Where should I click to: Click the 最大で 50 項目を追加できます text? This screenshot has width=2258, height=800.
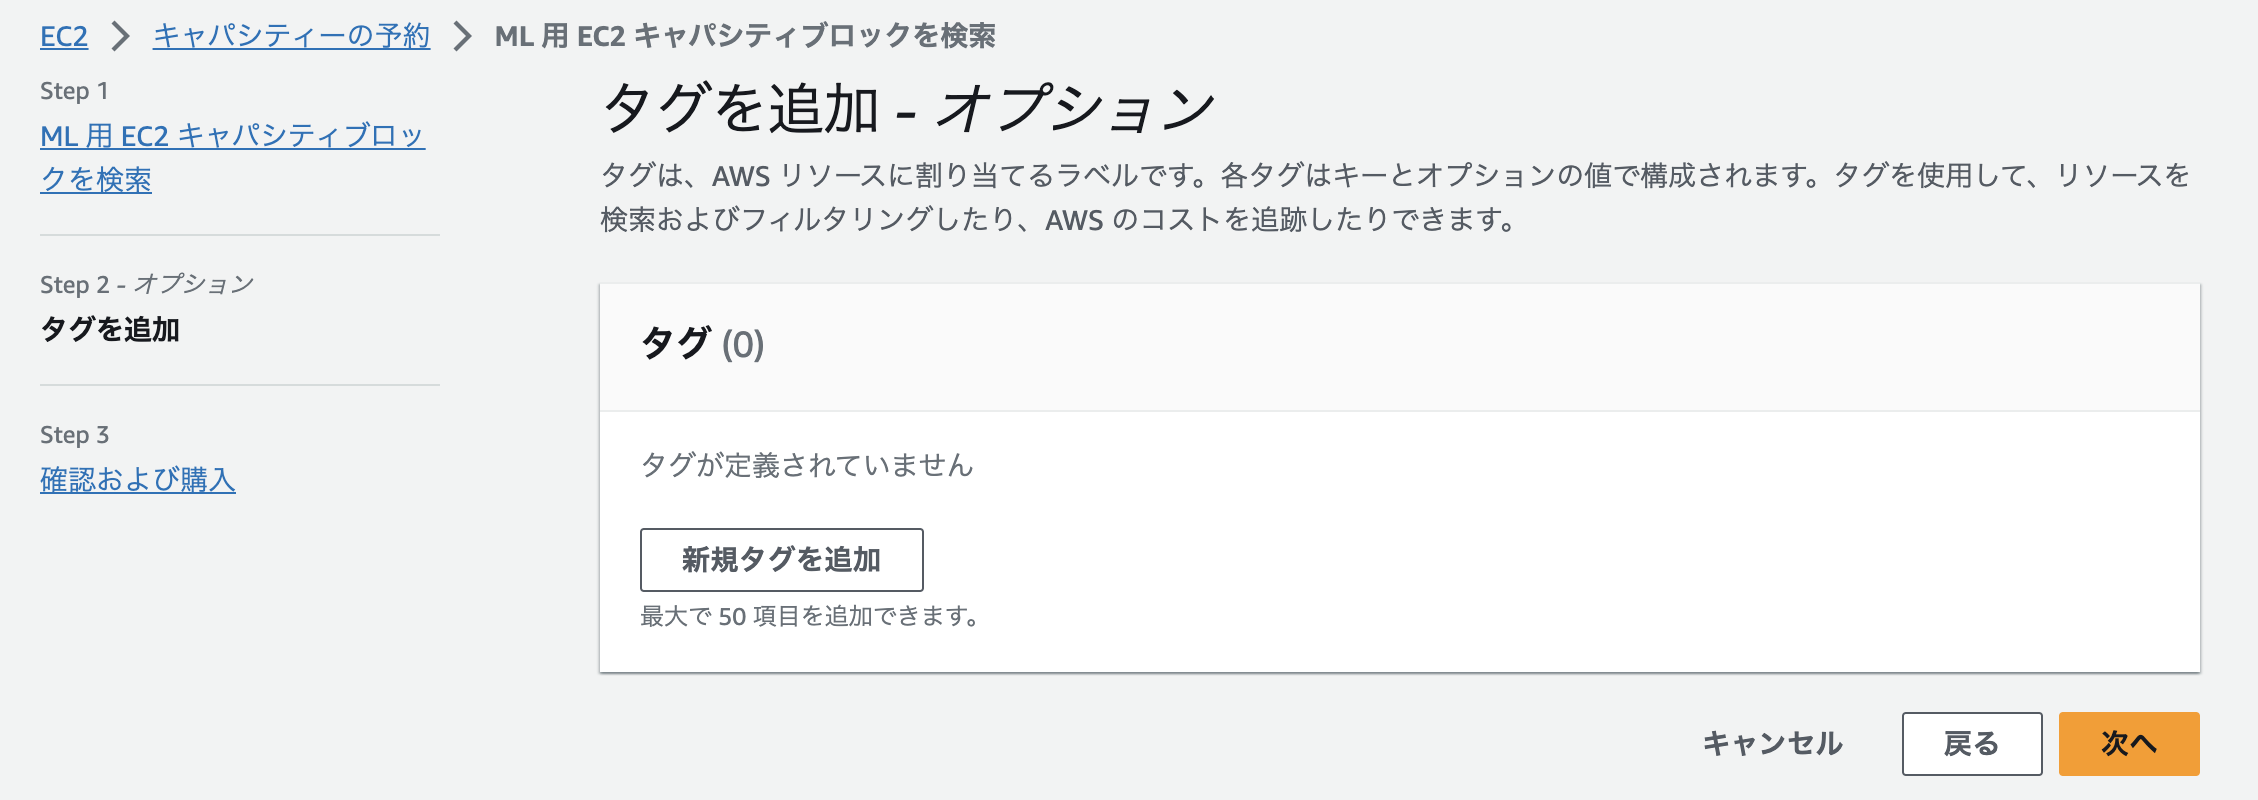pos(810,617)
